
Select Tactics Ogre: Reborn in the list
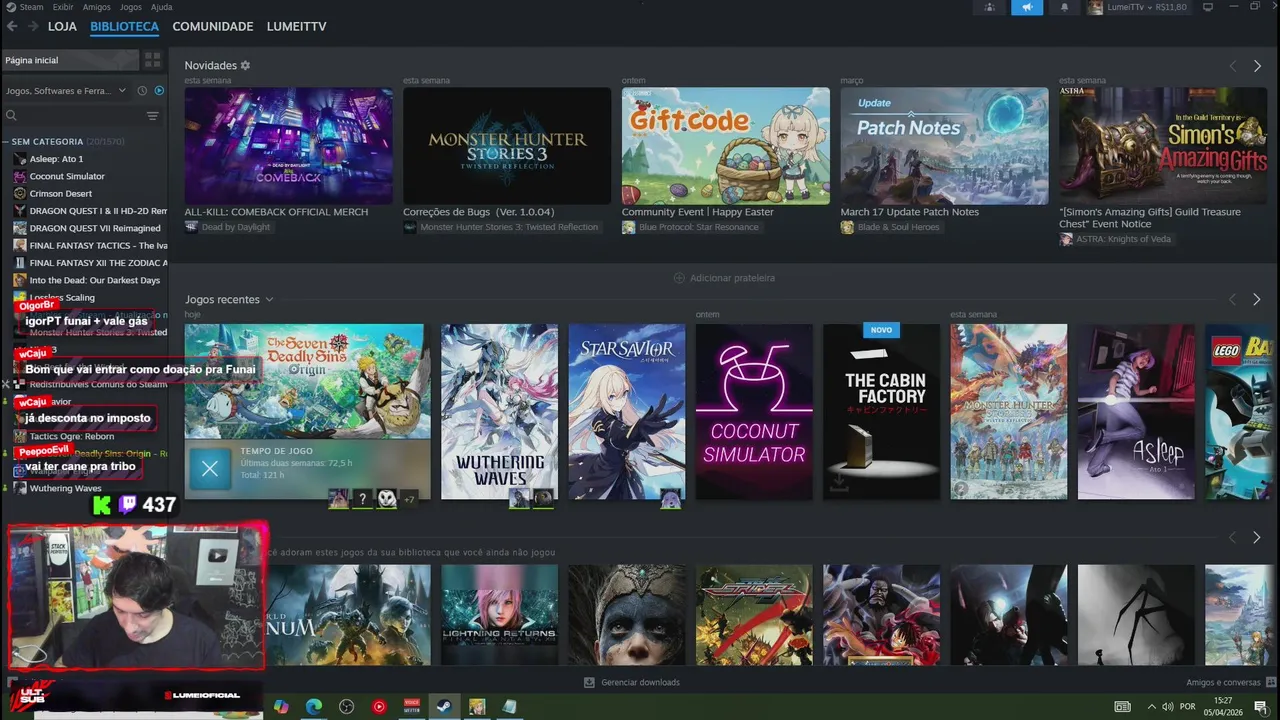[x=72, y=436]
